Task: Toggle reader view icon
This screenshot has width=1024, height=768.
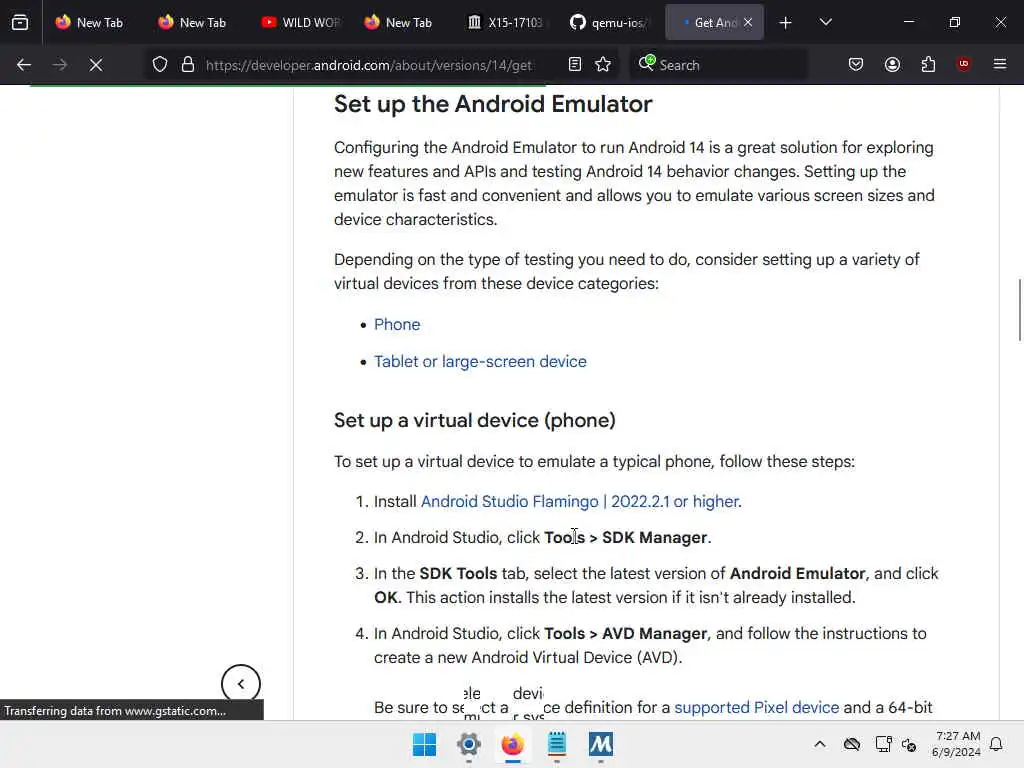Action: (x=575, y=65)
